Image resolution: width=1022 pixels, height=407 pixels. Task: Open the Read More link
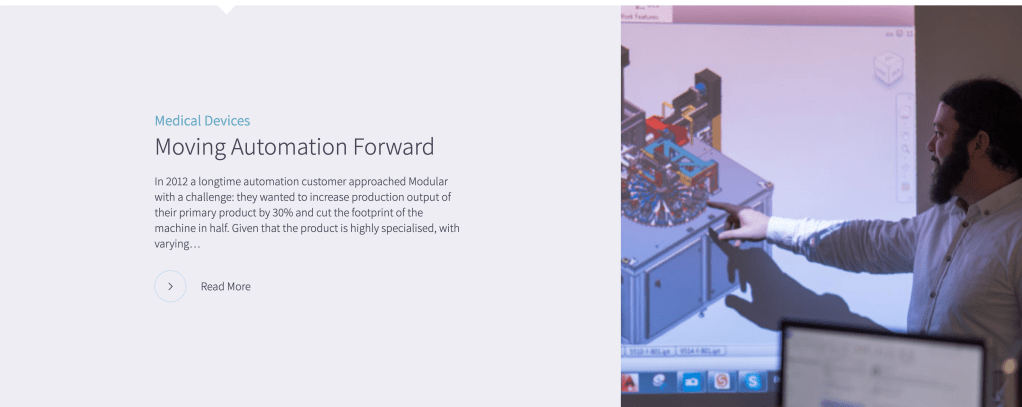(x=225, y=286)
